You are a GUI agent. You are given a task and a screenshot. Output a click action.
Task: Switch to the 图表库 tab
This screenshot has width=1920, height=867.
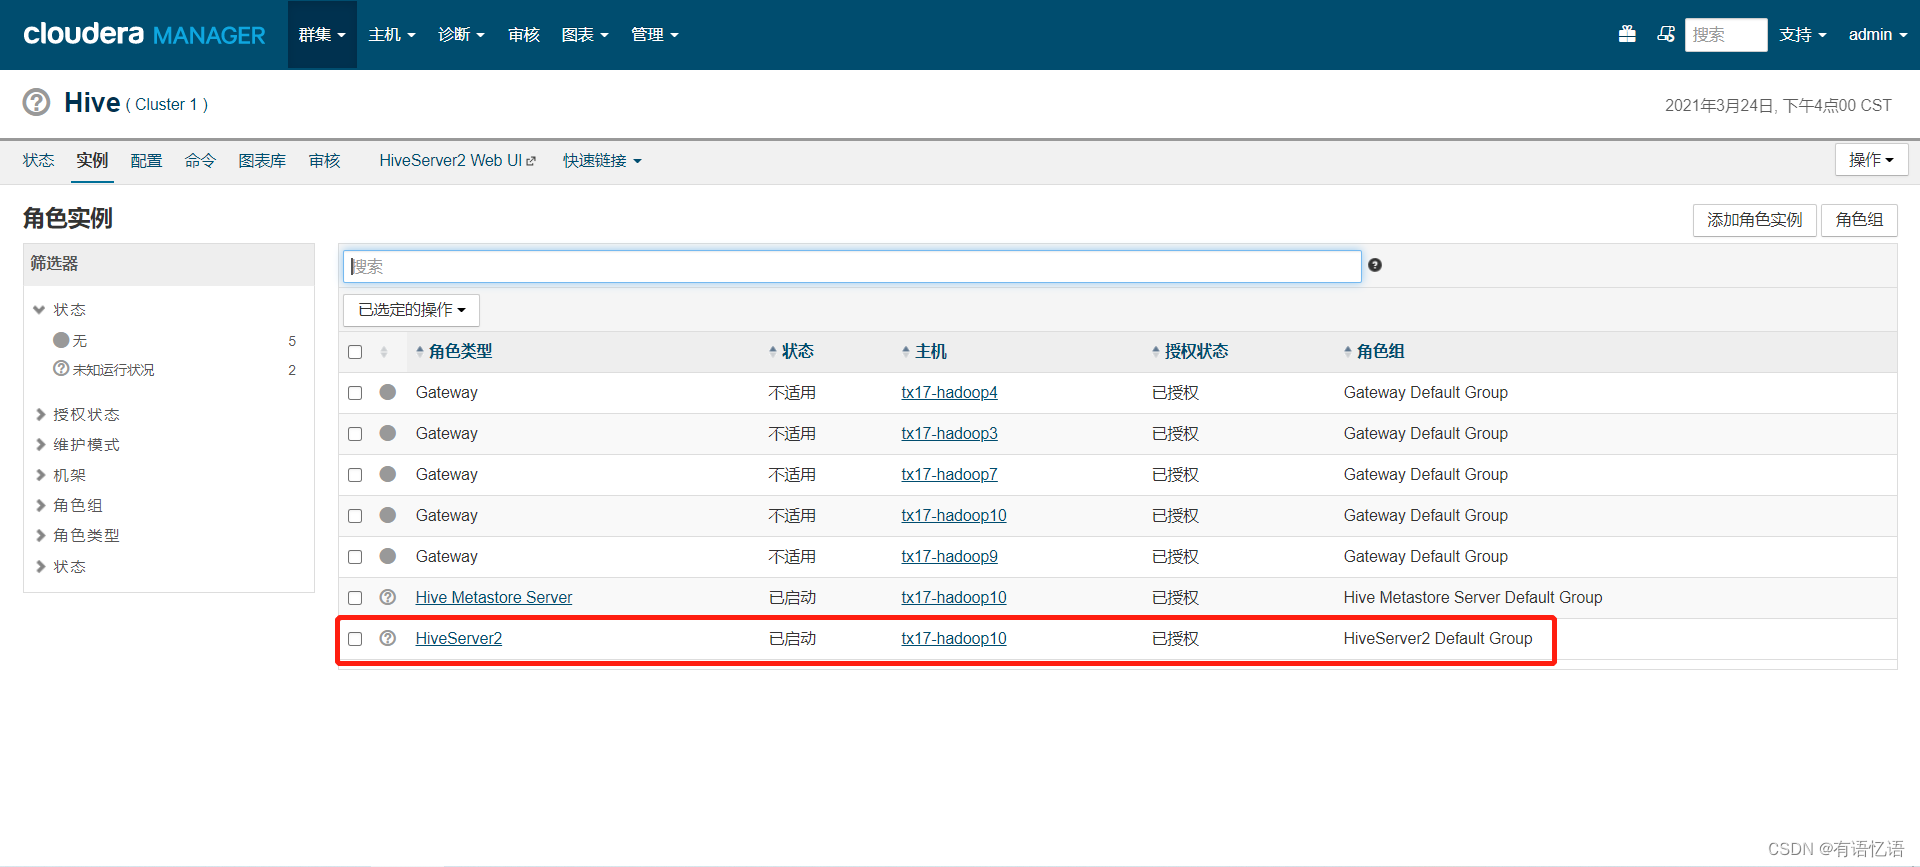coord(262,161)
